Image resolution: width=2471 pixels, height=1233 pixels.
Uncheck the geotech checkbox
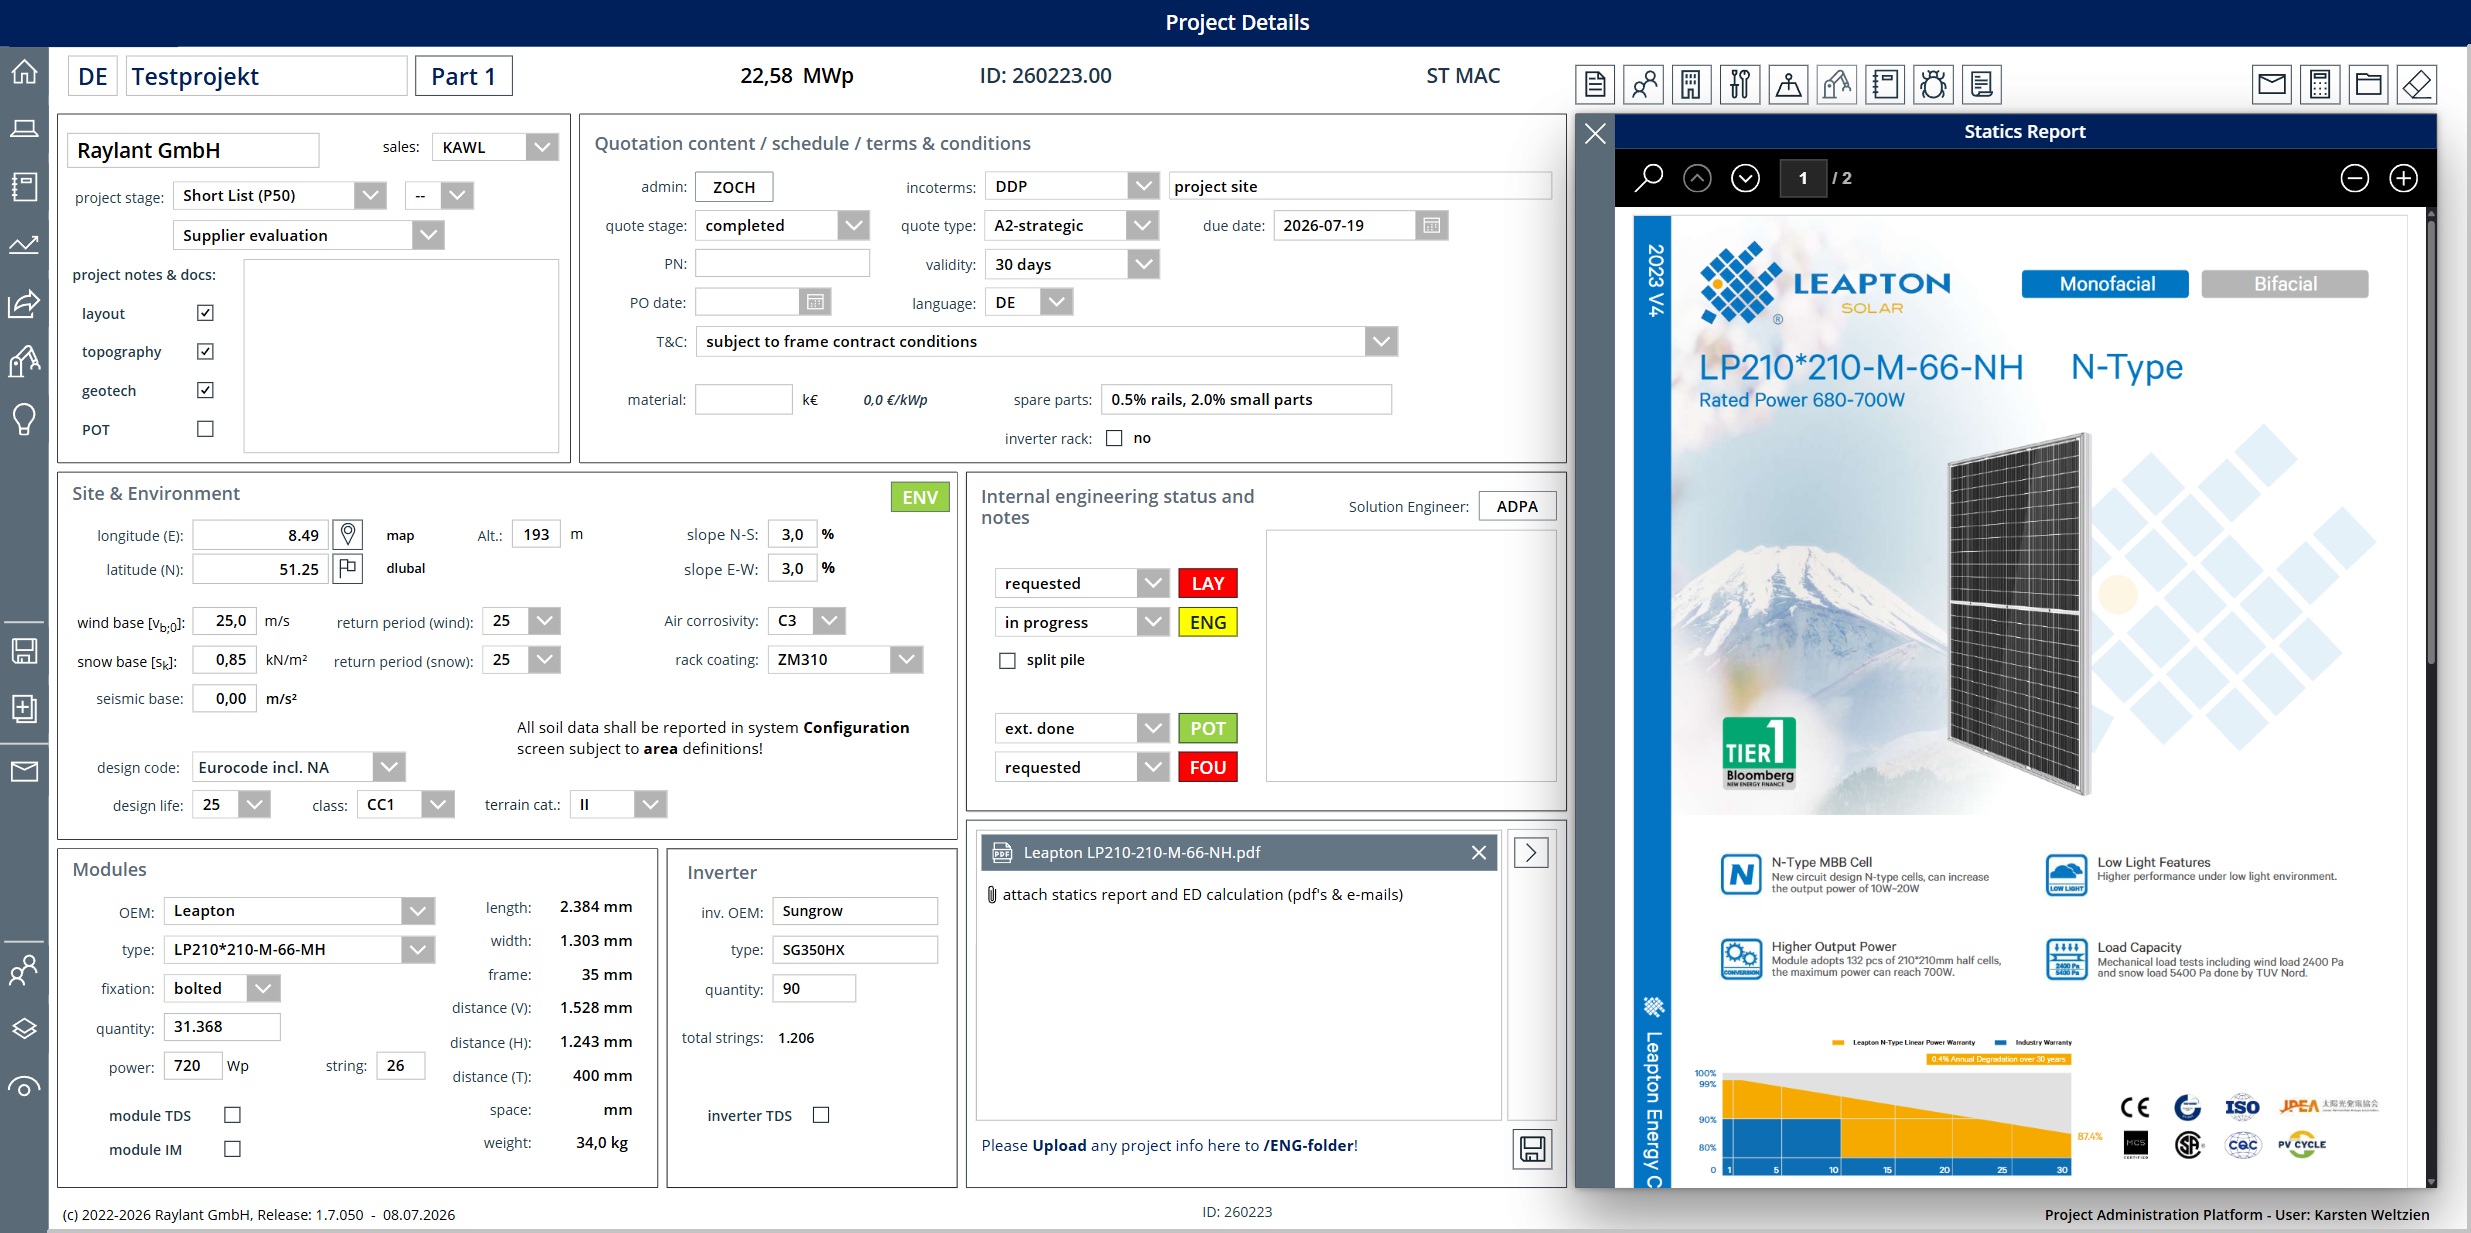tap(205, 390)
